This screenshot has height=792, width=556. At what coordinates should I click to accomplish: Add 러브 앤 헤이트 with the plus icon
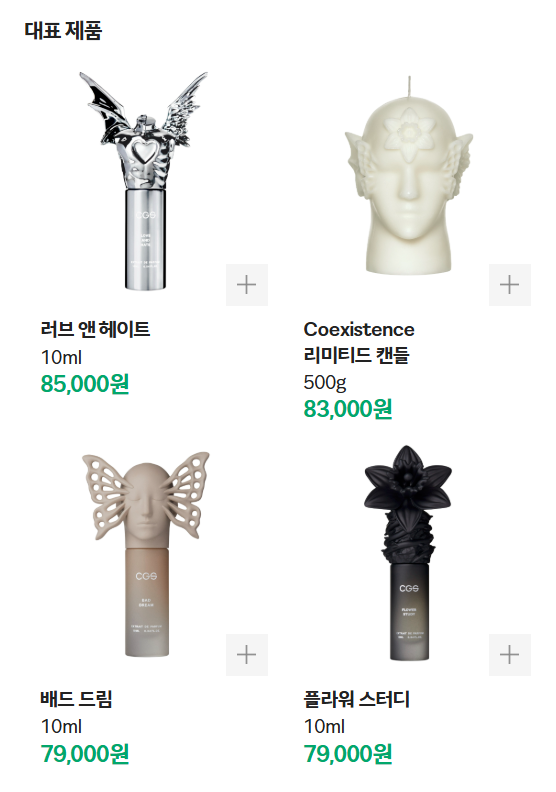tap(246, 285)
